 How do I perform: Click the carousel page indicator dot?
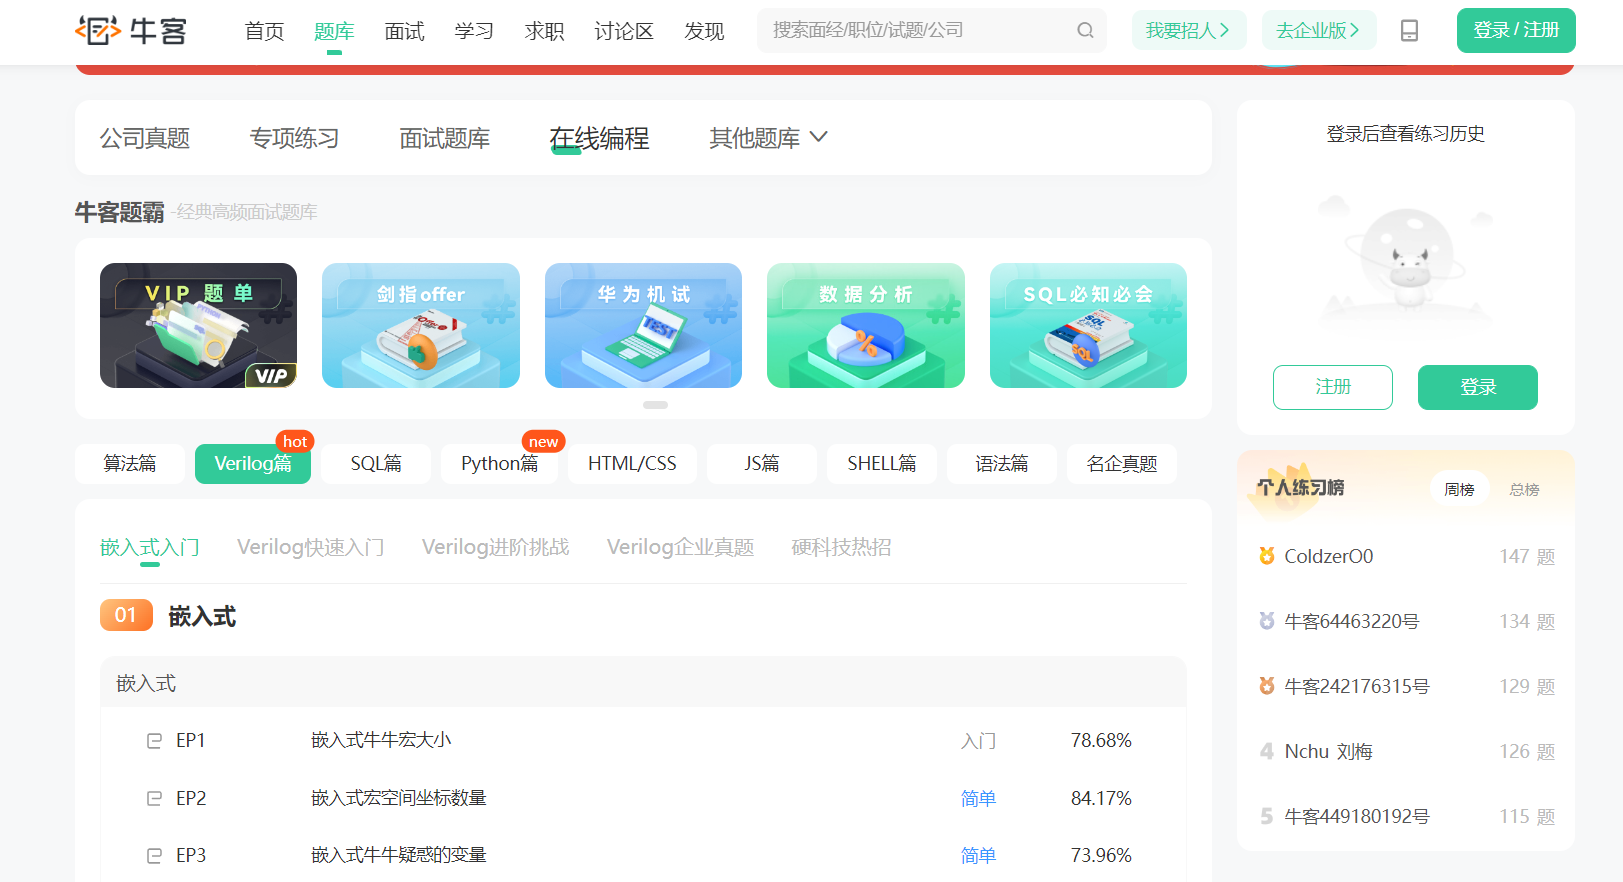[x=655, y=405]
